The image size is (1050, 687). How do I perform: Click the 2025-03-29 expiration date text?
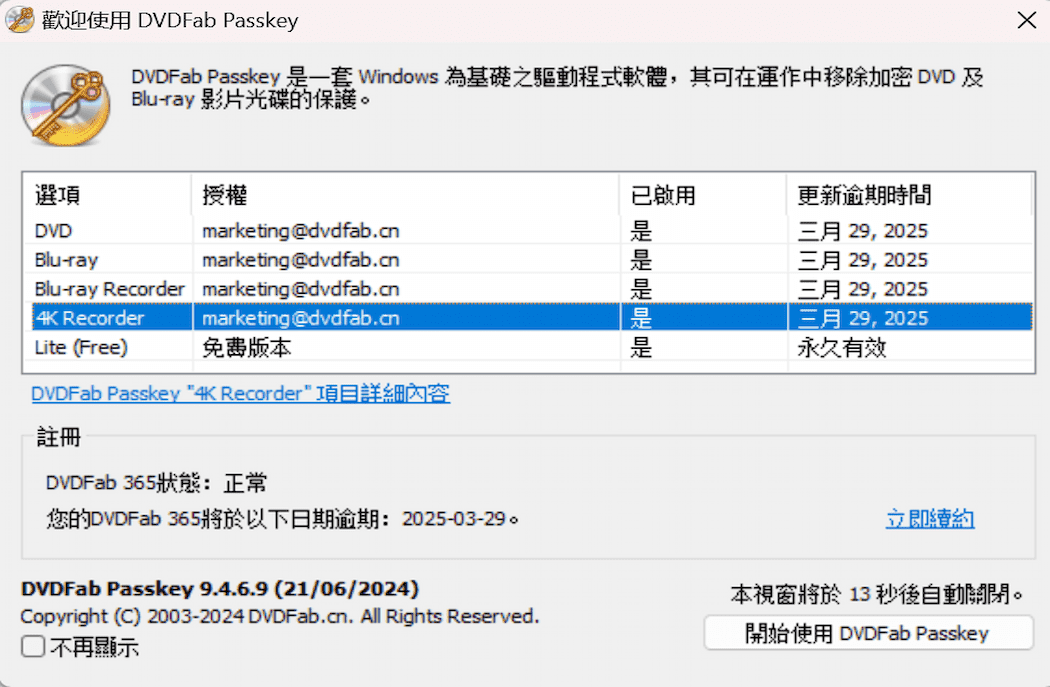coord(453,519)
